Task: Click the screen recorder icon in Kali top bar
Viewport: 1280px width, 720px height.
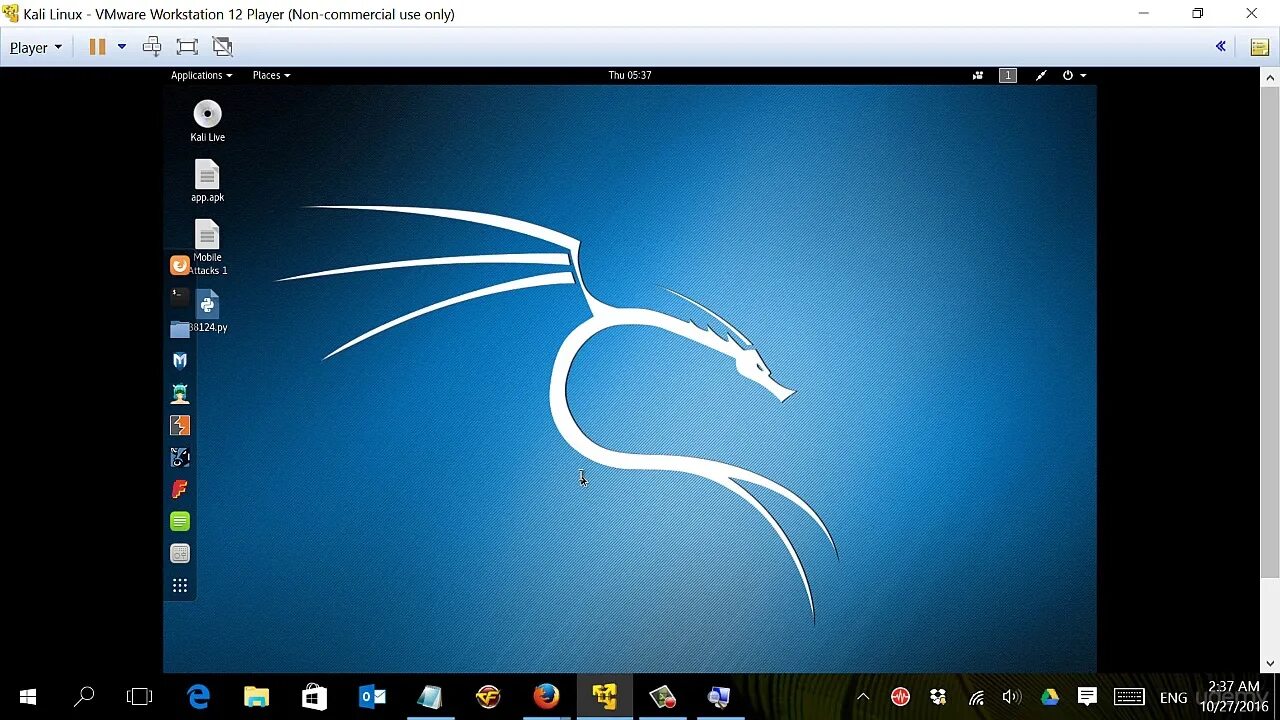Action: [x=978, y=75]
